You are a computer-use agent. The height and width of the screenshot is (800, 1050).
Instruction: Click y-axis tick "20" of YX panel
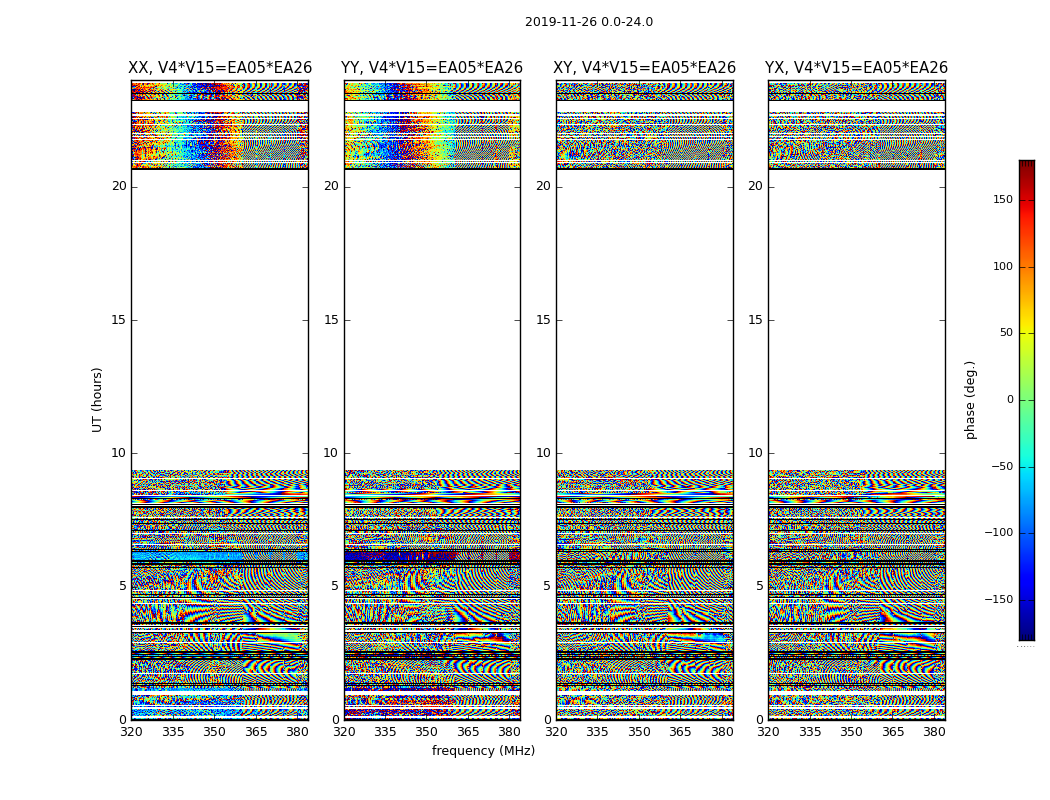(x=755, y=186)
